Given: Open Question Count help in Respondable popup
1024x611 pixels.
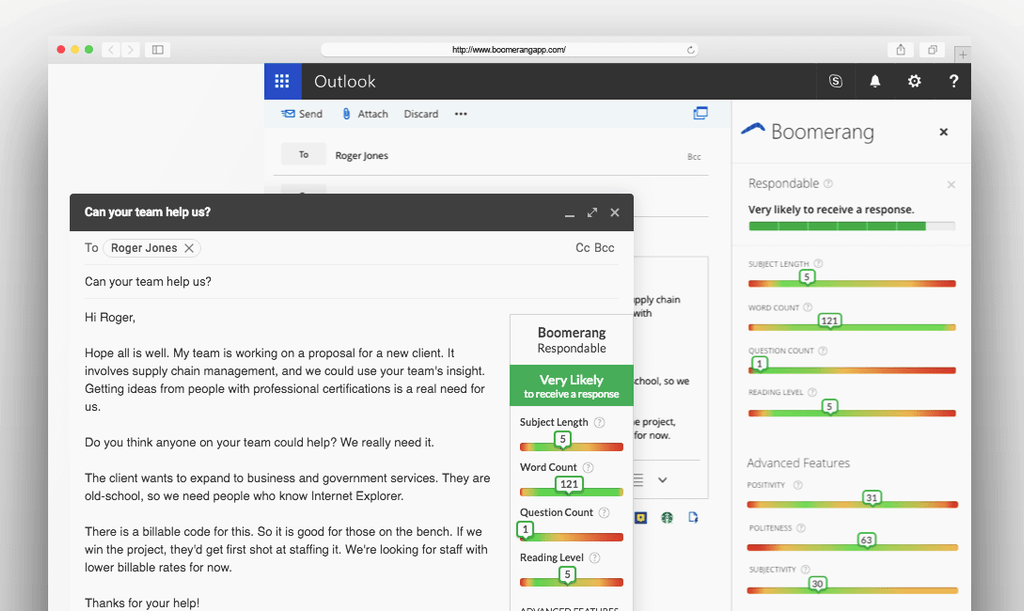Looking at the screenshot, I should coord(604,512).
